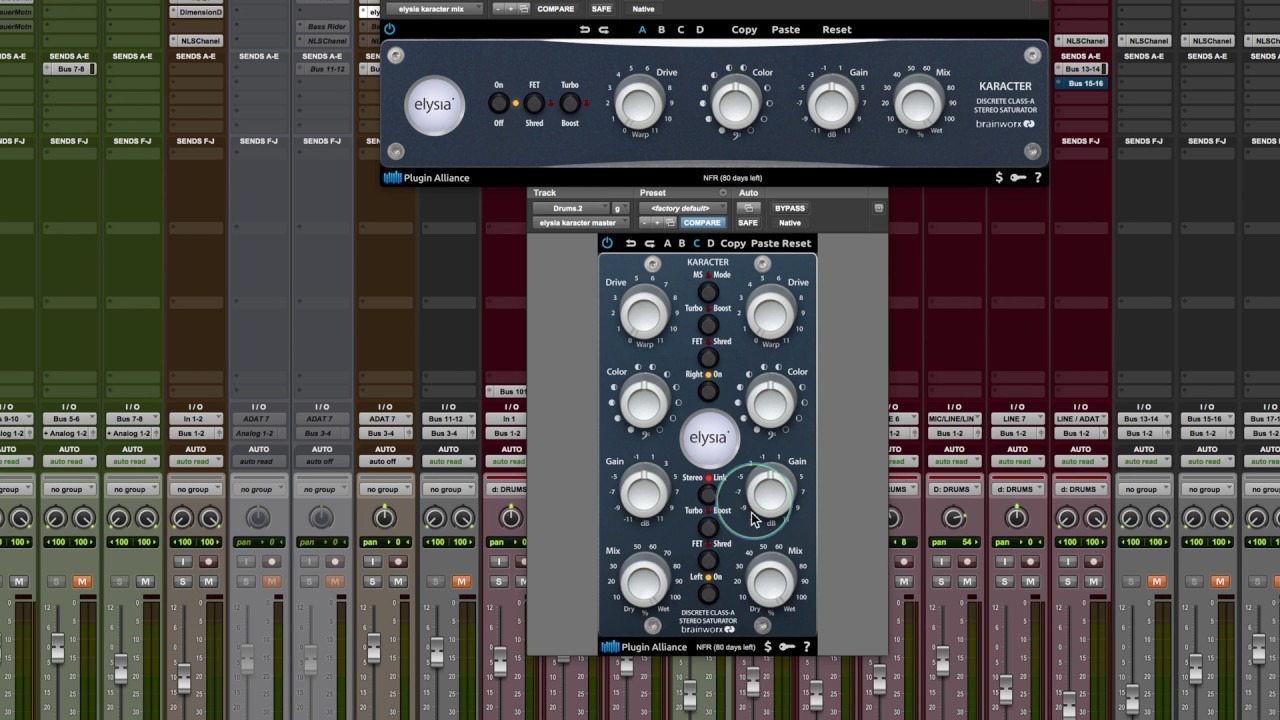1280x720 pixels.
Task: Select preset slot D in mix plugin
Action: (700, 30)
